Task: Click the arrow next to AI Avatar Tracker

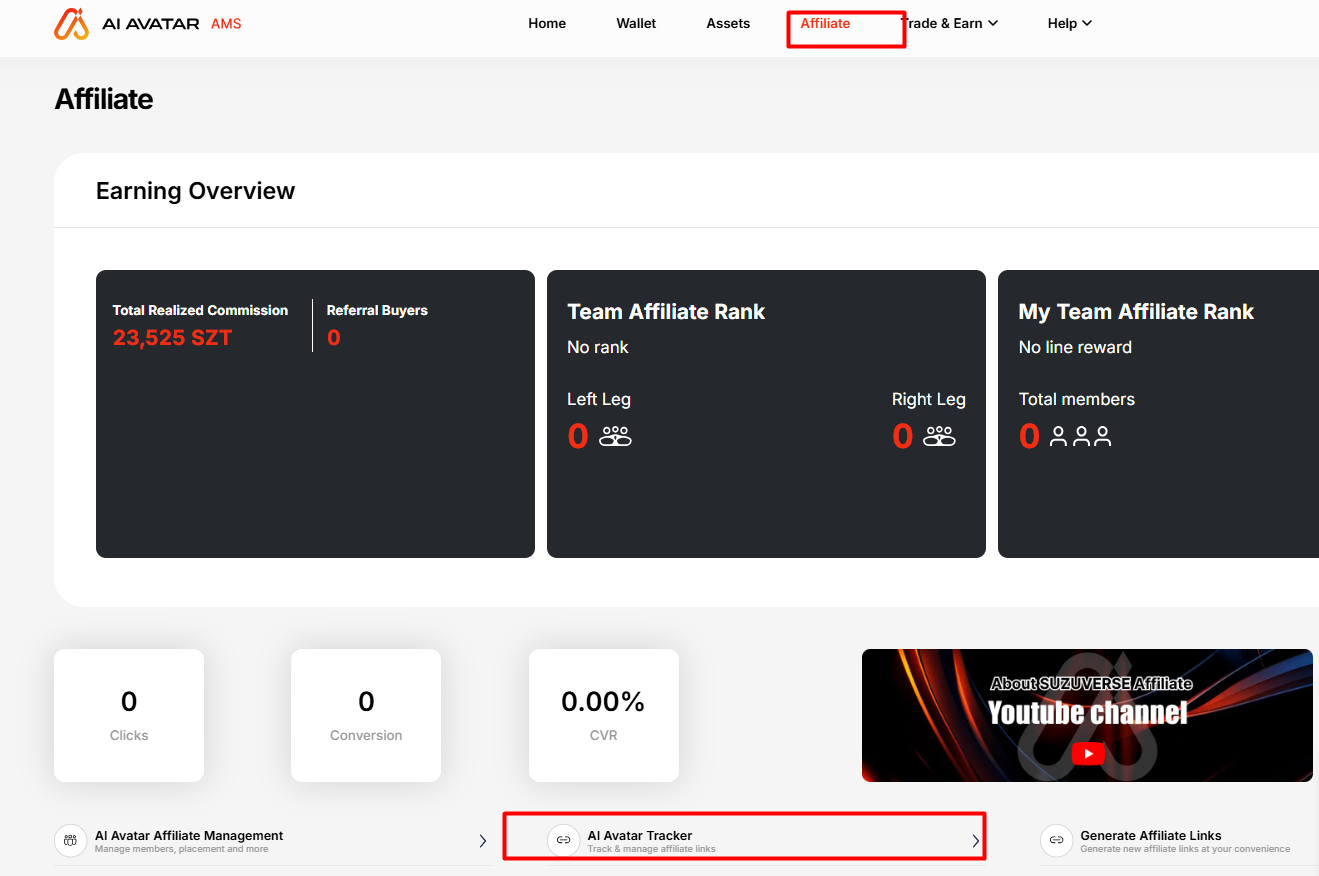Action: tap(976, 841)
